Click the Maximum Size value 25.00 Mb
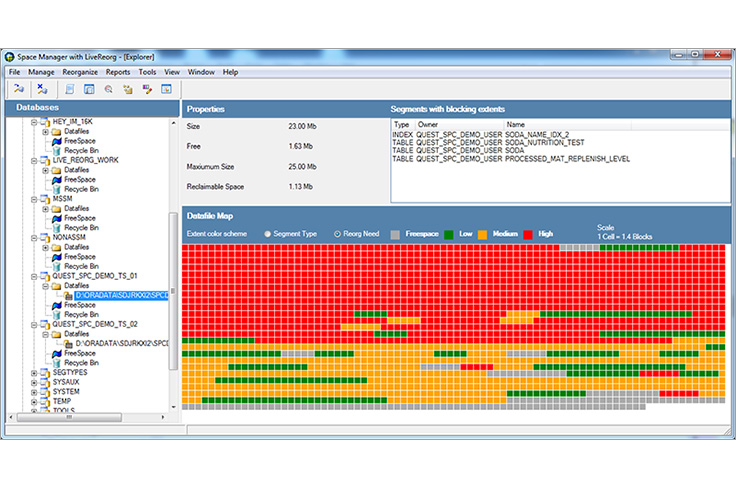 302,167
